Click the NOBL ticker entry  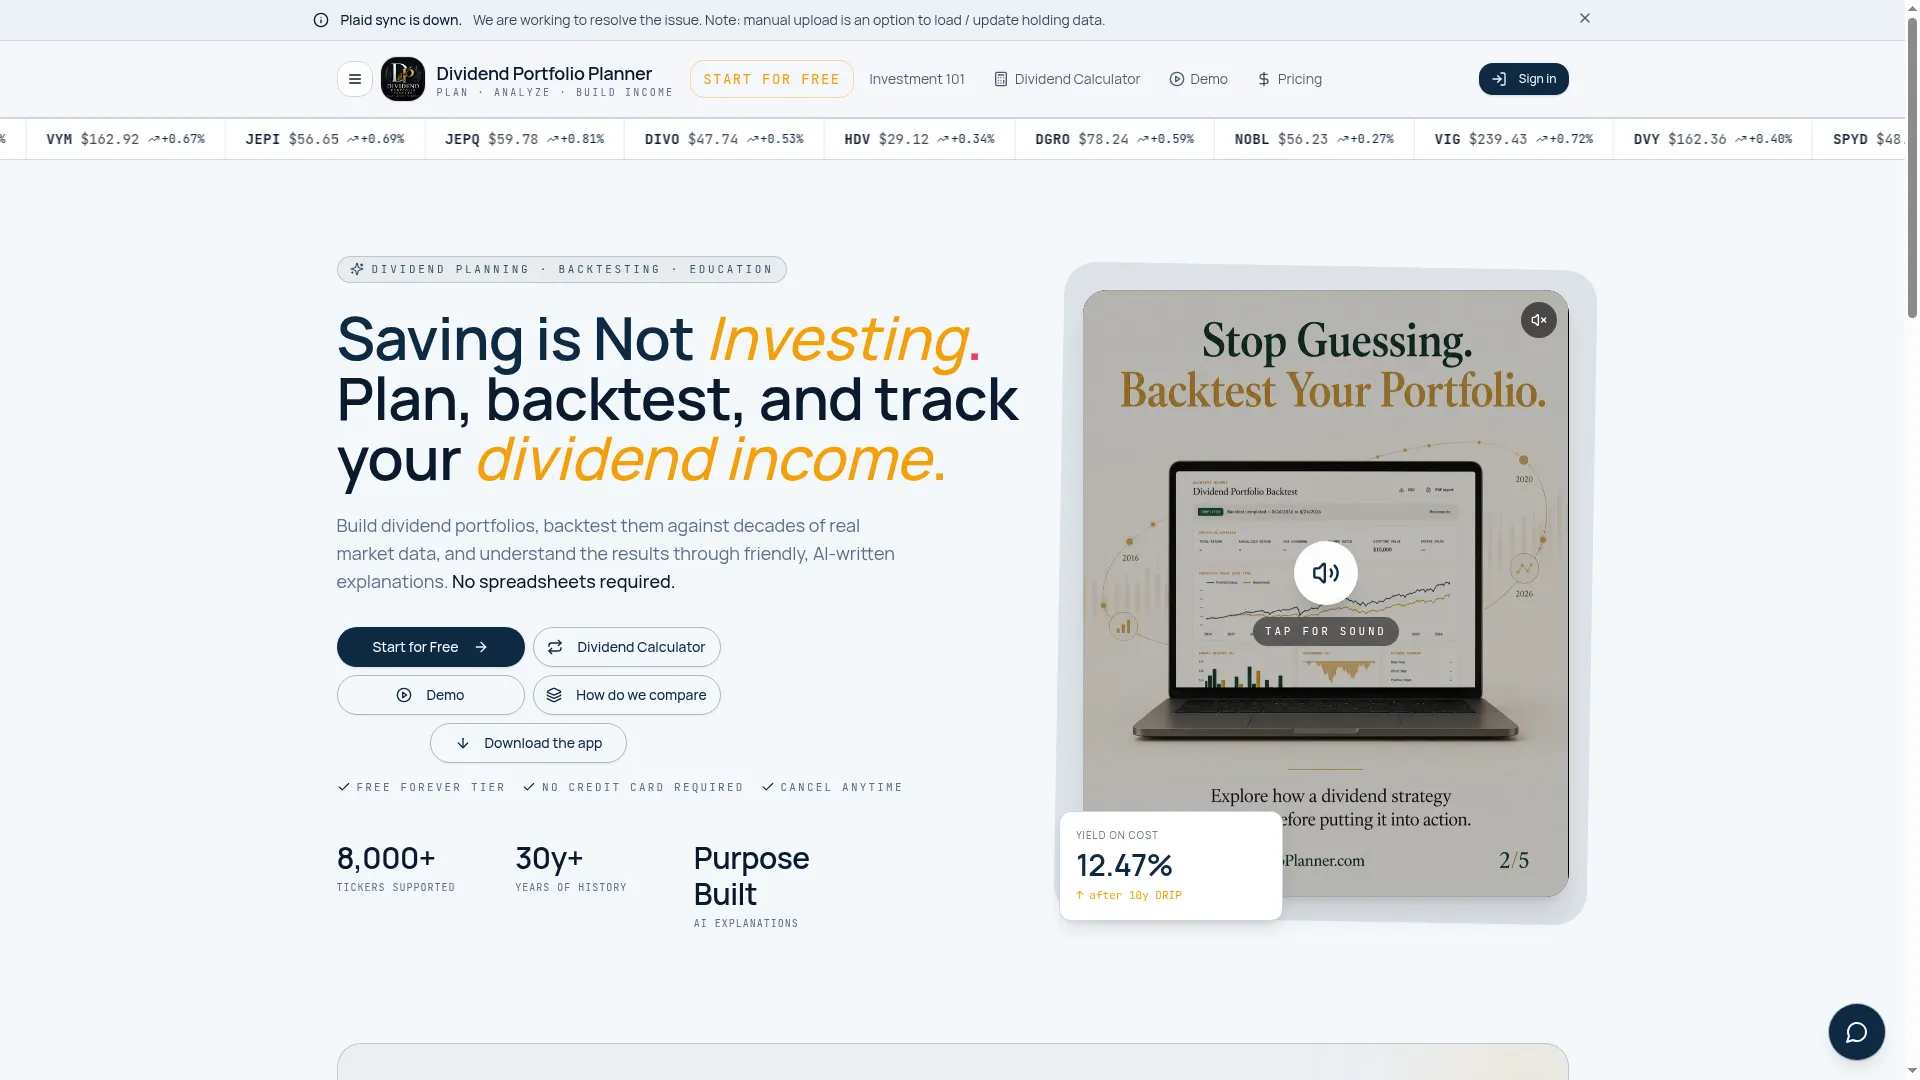coord(1314,139)
